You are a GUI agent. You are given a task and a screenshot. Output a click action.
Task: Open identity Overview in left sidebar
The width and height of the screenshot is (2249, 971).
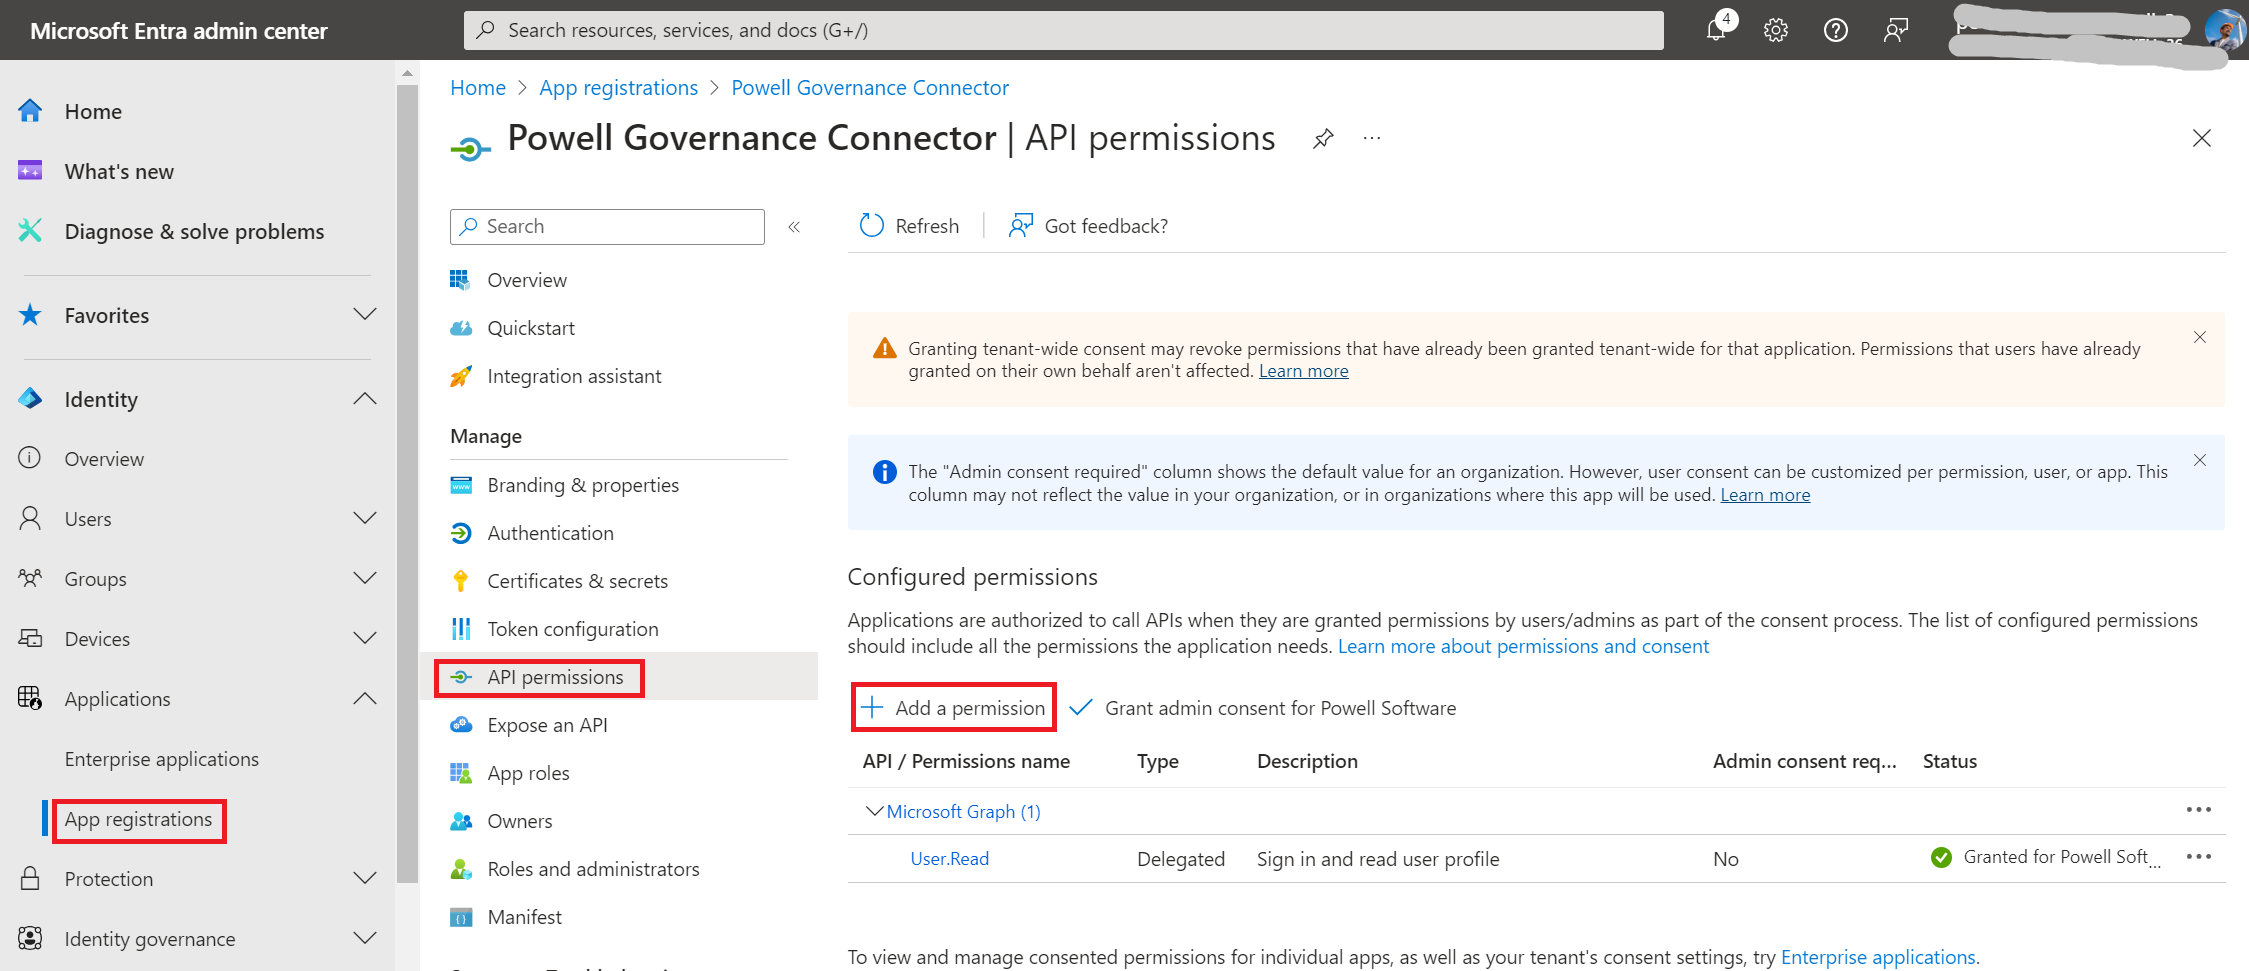104,459
